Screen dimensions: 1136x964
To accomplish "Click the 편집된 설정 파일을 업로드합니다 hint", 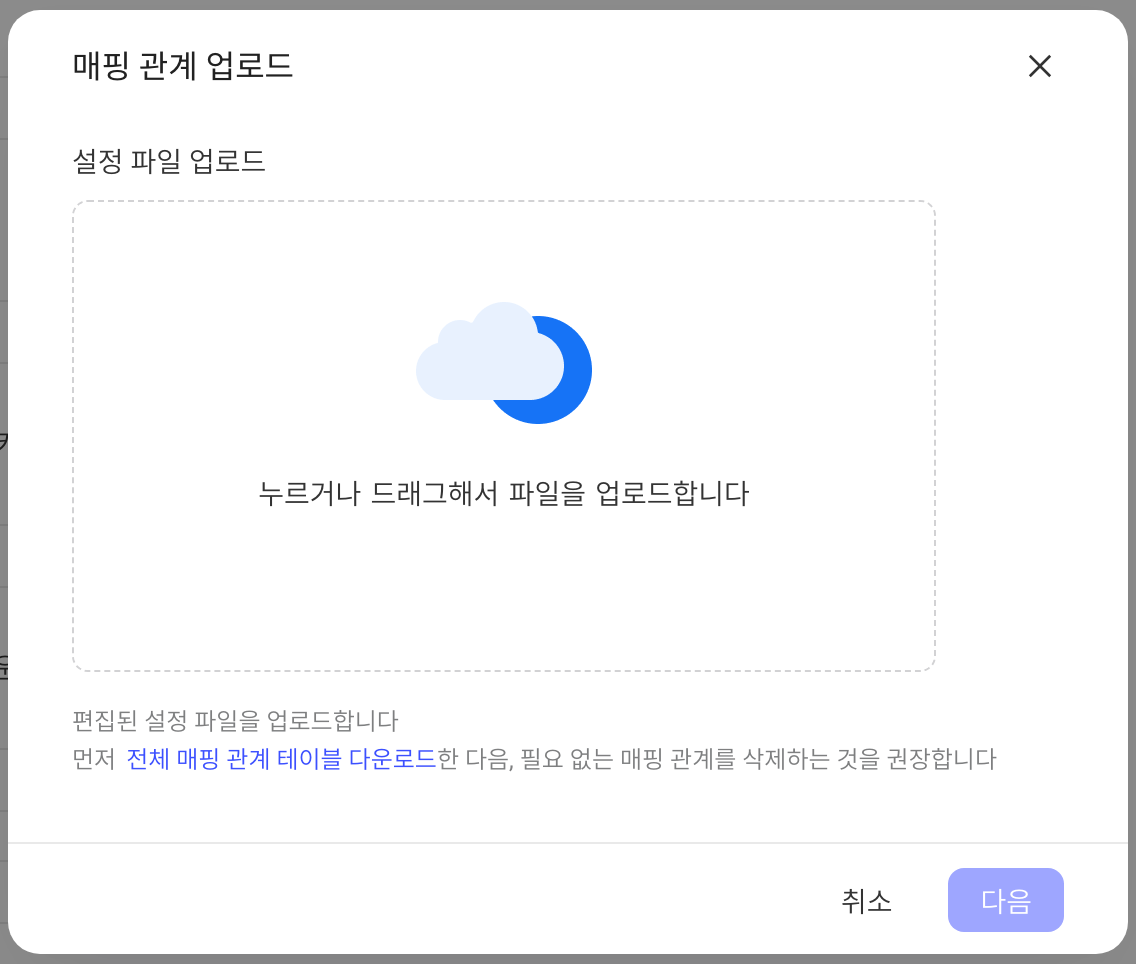I will point(235,720).
